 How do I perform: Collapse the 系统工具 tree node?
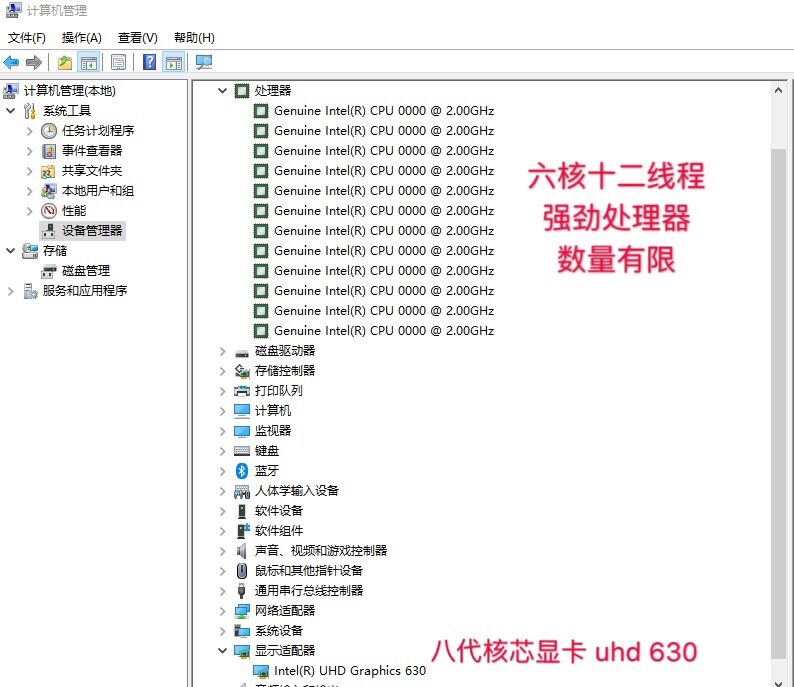(x=11, y=110)
